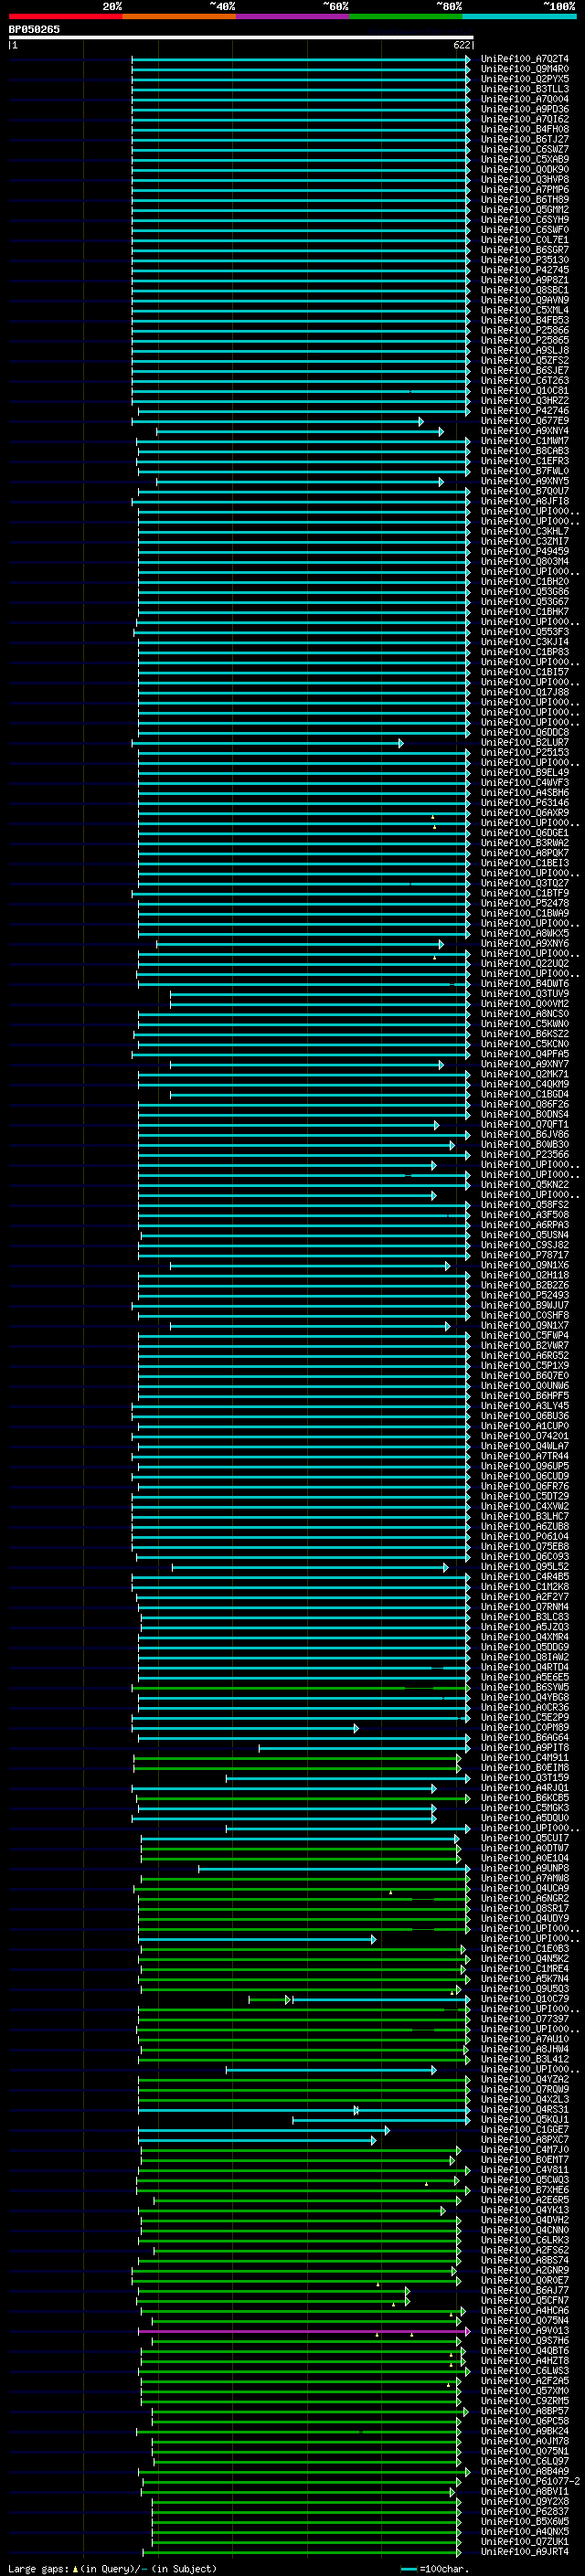
Task: Select the UniRef100_C1MWM7 label
Action: pyautogui.click(x=525, y=441)
